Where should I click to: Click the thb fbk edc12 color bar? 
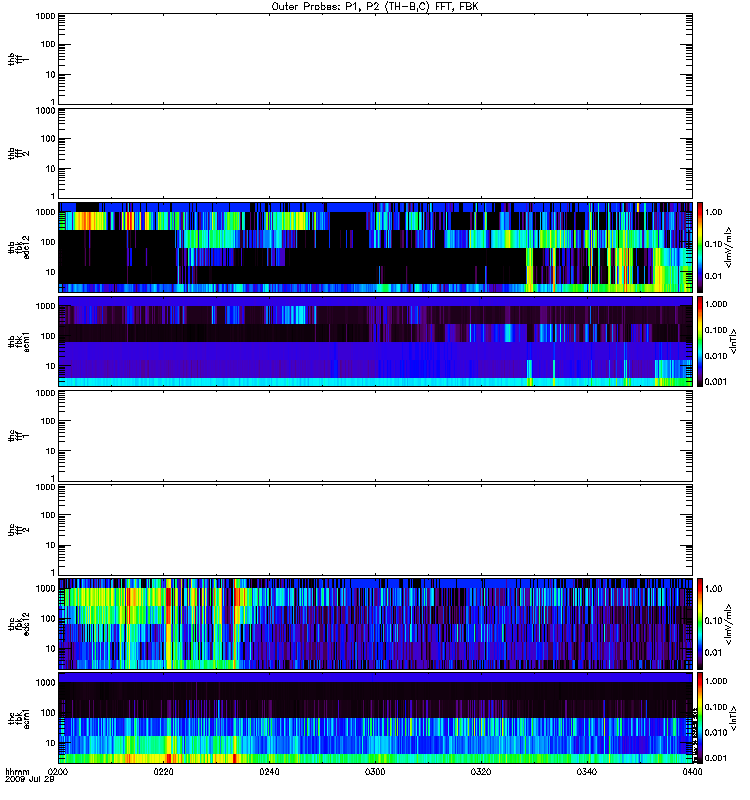coord(700,247)
